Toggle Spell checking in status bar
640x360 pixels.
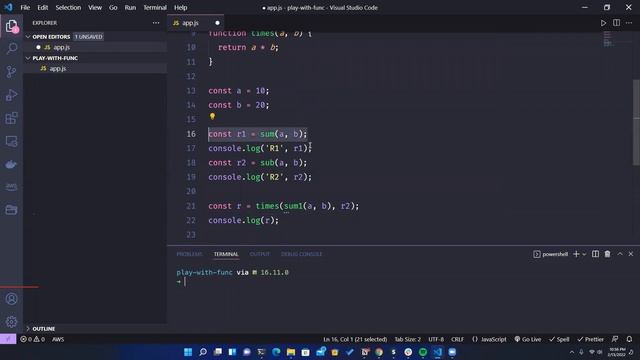pos(559,339)
